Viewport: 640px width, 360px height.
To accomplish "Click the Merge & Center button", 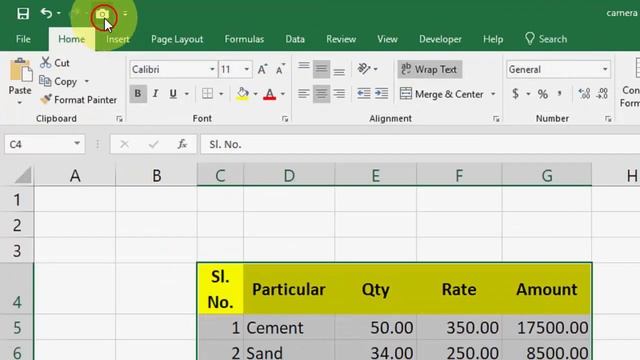I will click(442, 94).
